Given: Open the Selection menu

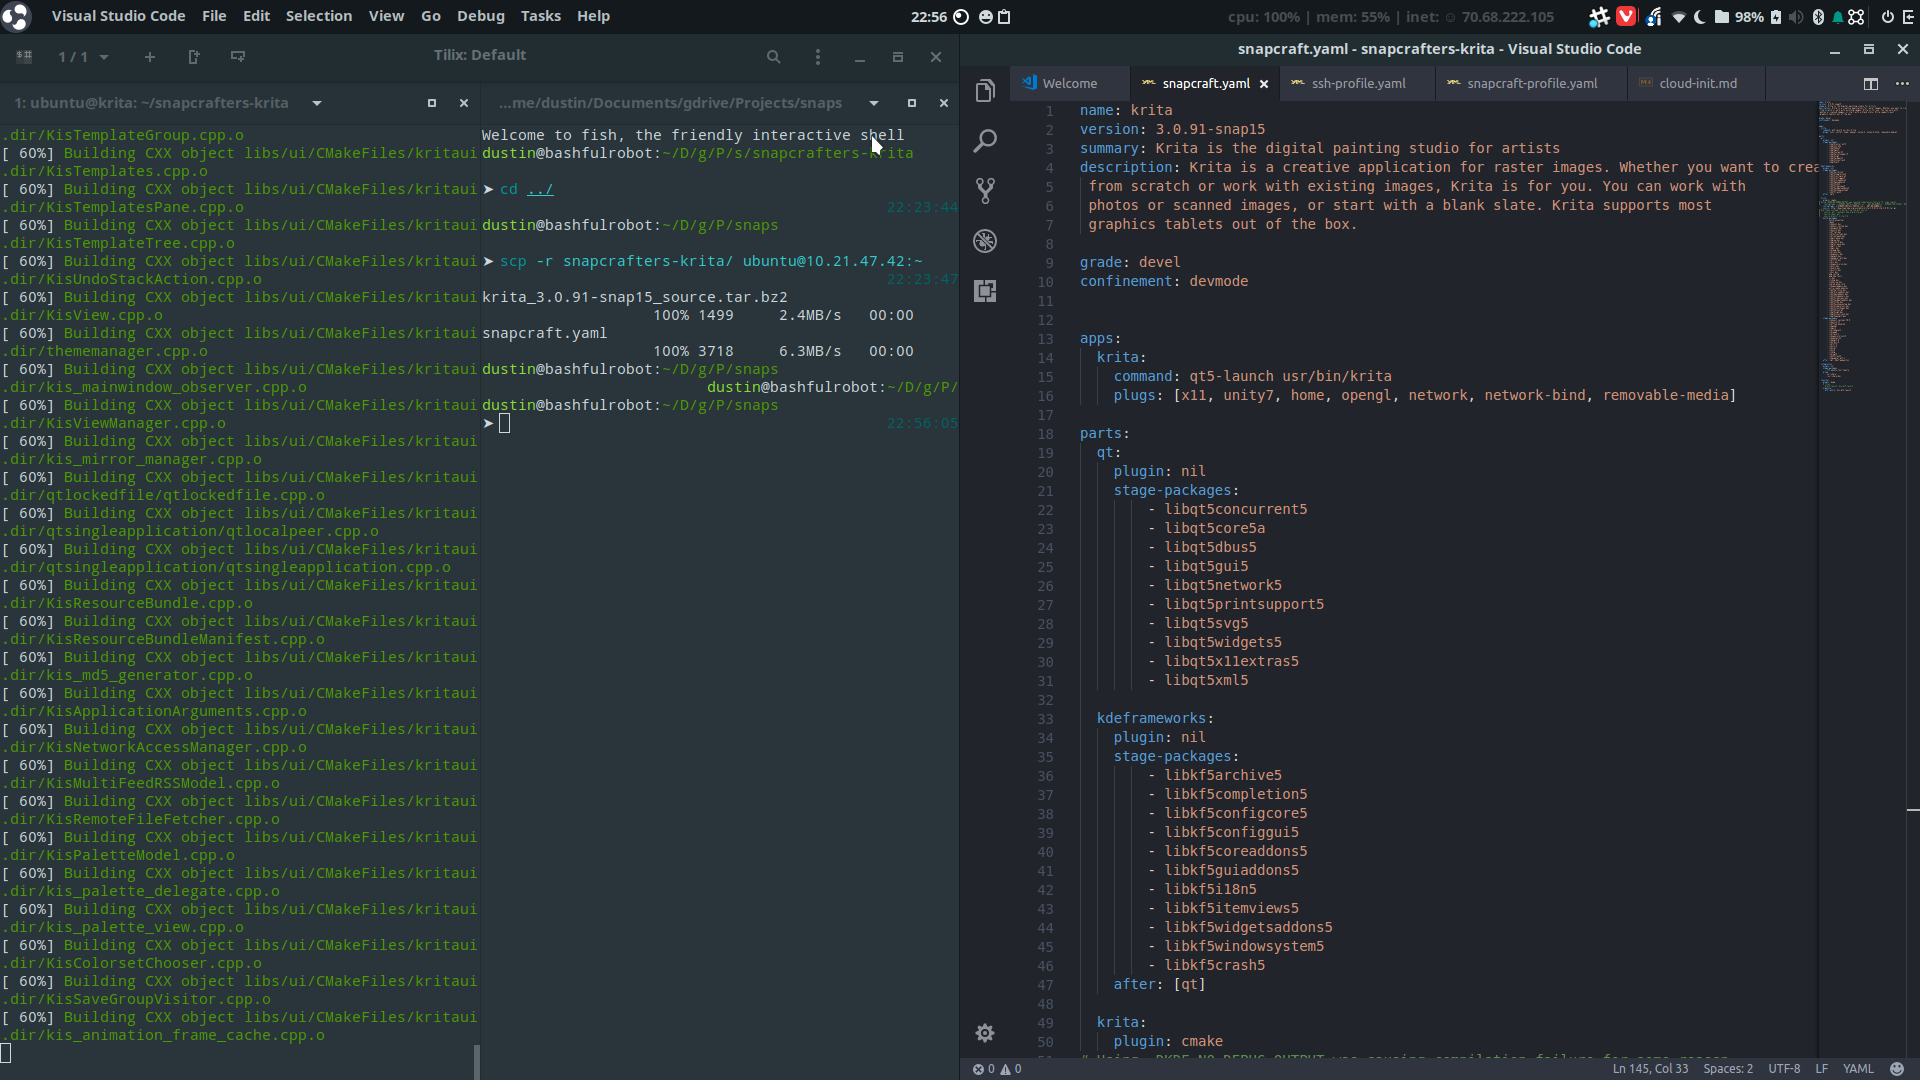Looking at the screenshot, I should (x=319, y=16).
